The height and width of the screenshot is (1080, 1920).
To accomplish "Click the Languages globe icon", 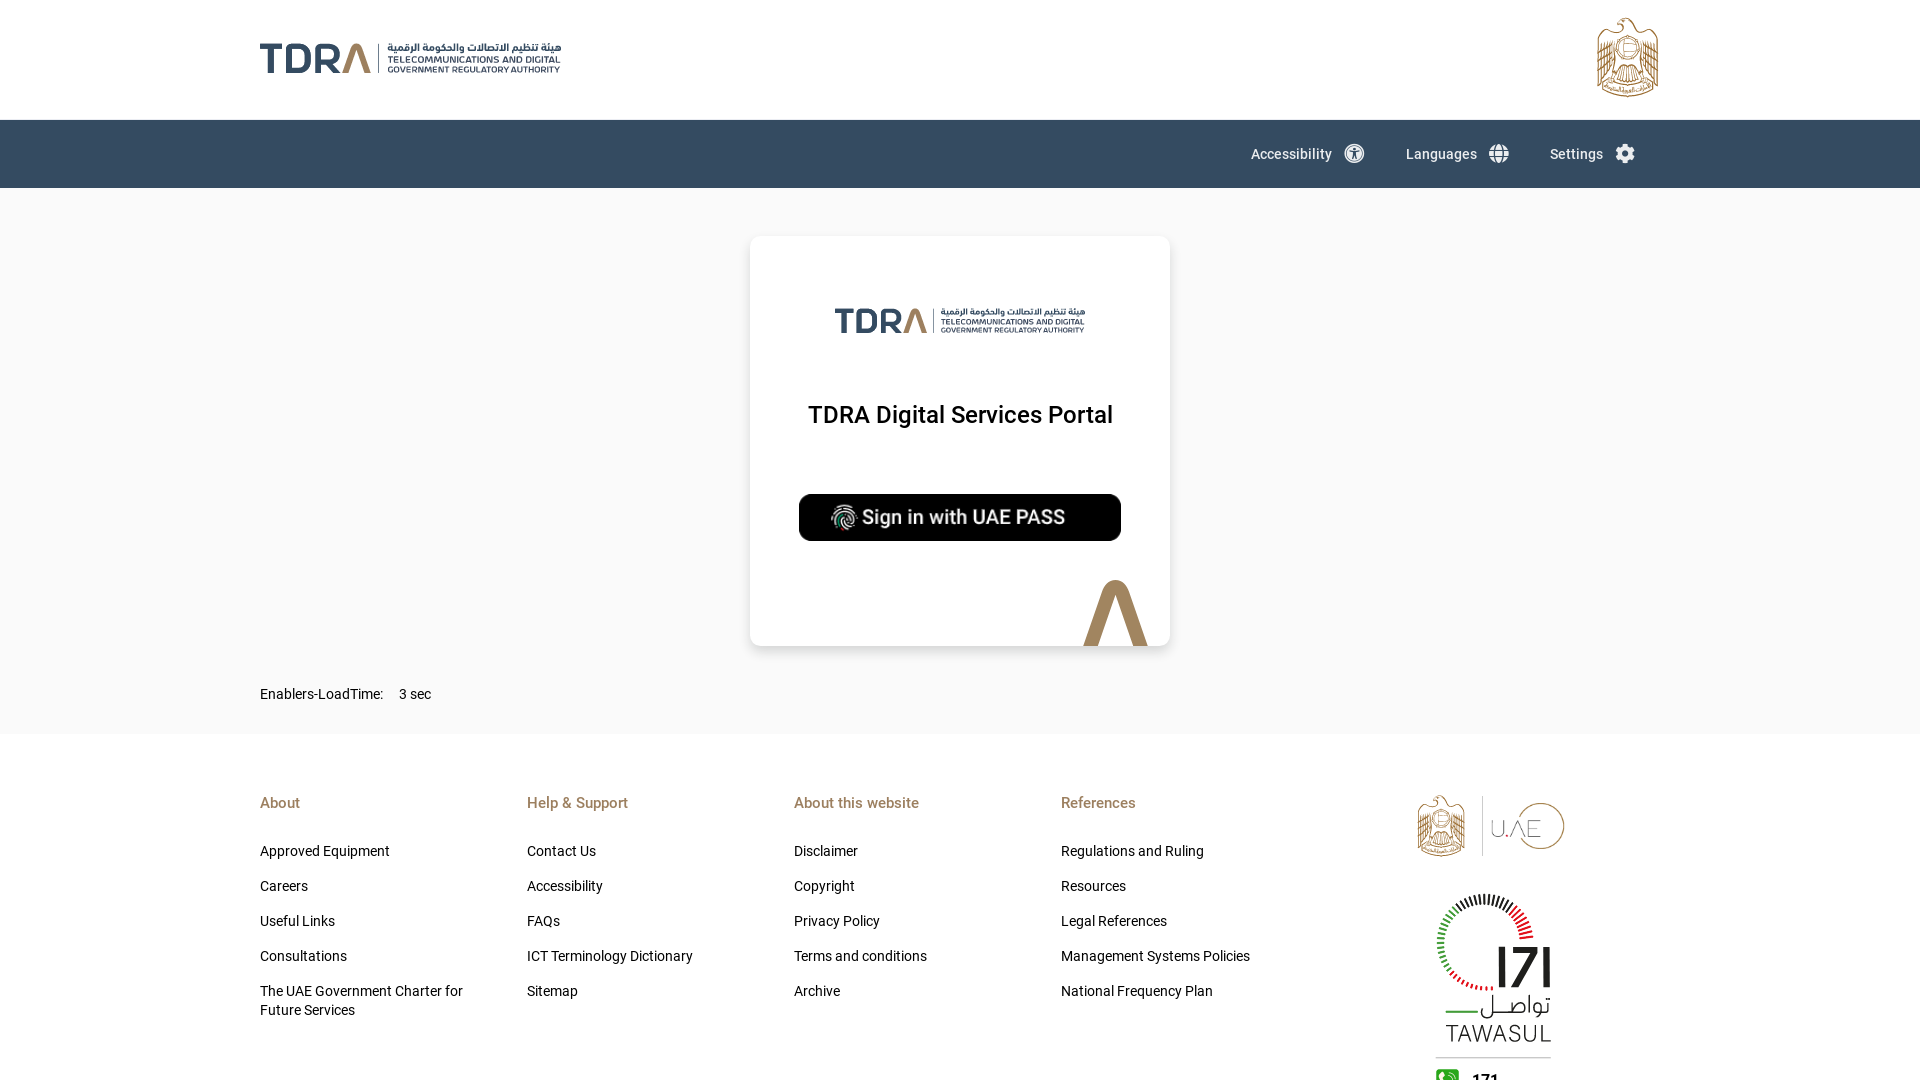I will point(1498,154).
